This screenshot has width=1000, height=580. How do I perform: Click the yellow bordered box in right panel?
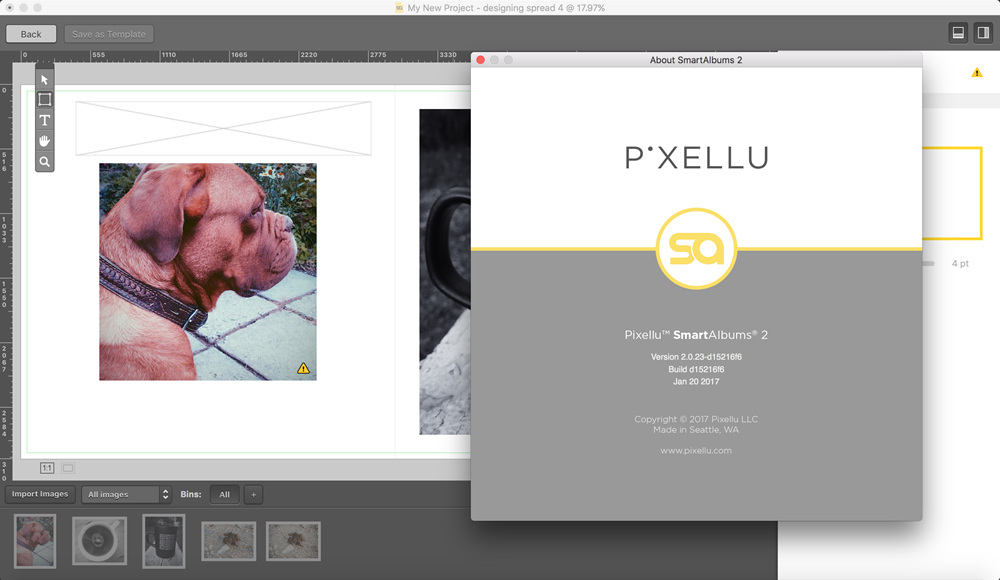[952, 193]
